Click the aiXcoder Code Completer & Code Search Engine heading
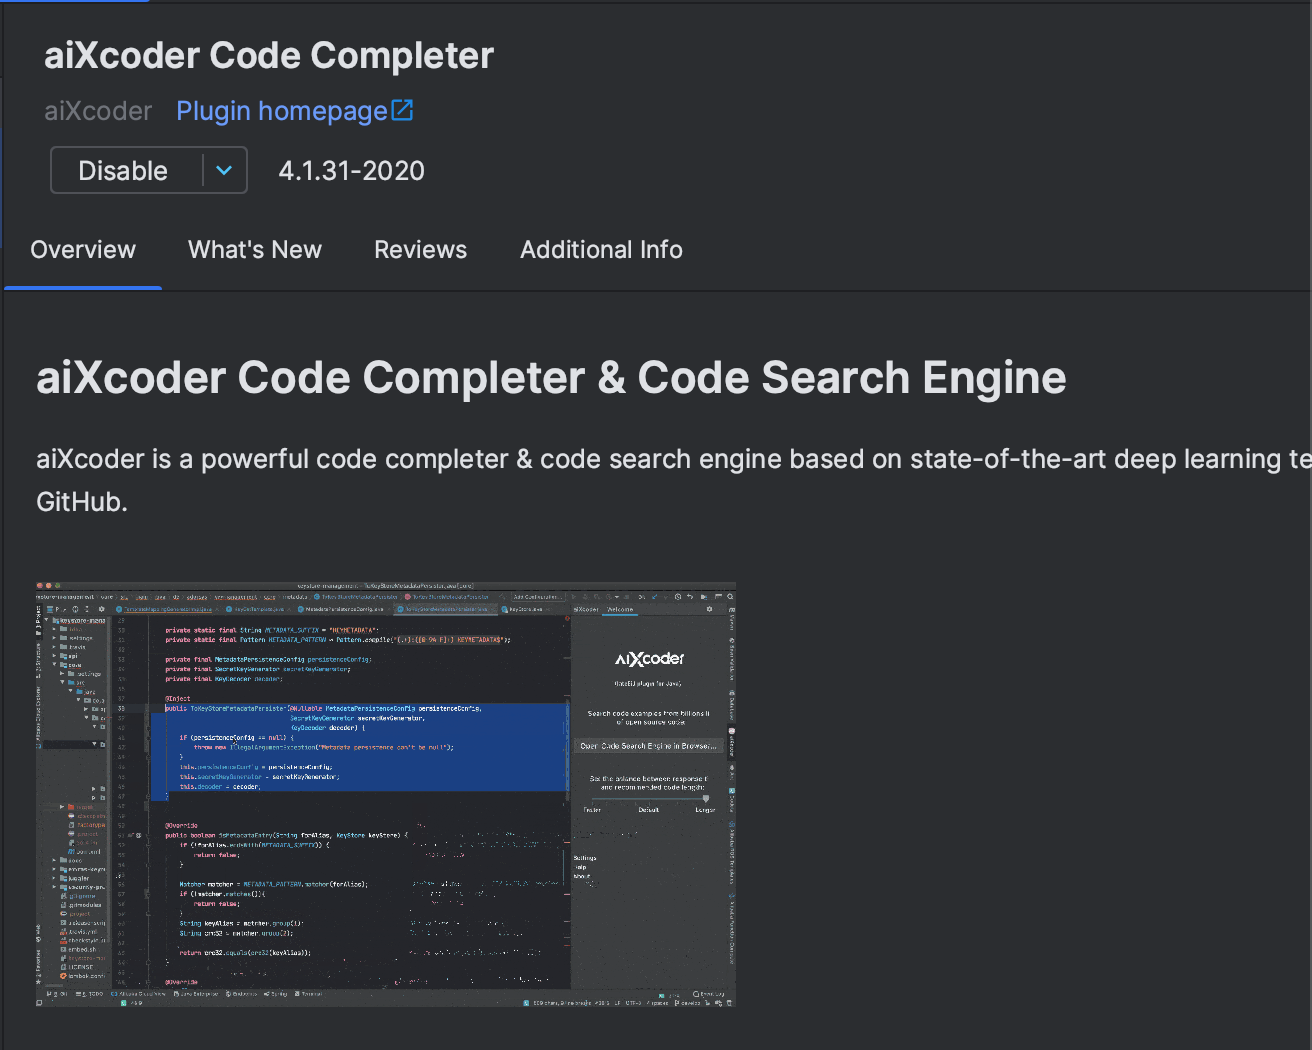The height and width of the screenshot is (1050, 1312). click(551, 378)
